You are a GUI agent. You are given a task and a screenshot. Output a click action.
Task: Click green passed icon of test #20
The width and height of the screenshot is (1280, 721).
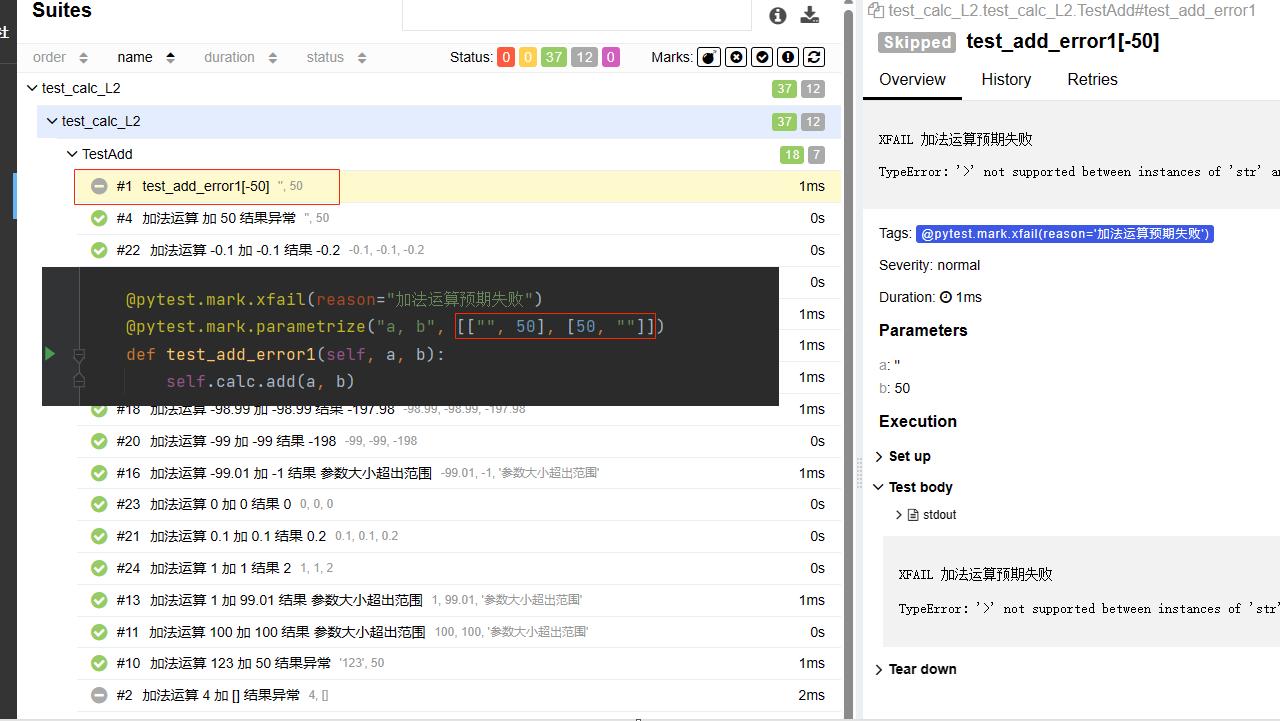(99, 441)
